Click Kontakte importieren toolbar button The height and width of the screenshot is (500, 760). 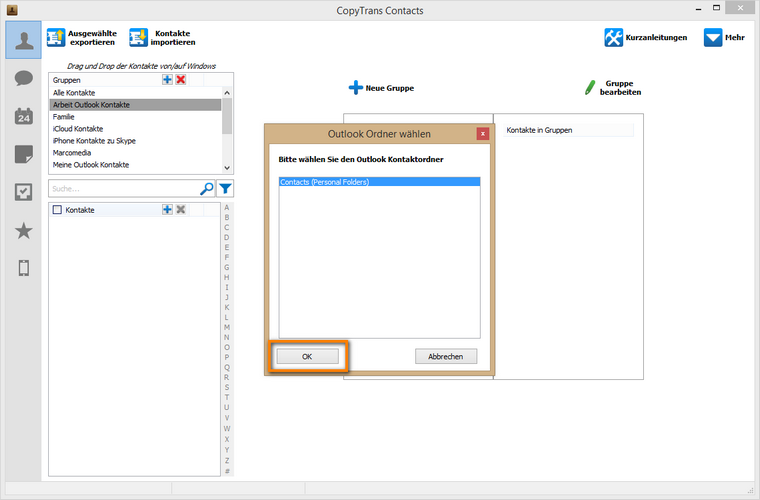click(163, 38)
